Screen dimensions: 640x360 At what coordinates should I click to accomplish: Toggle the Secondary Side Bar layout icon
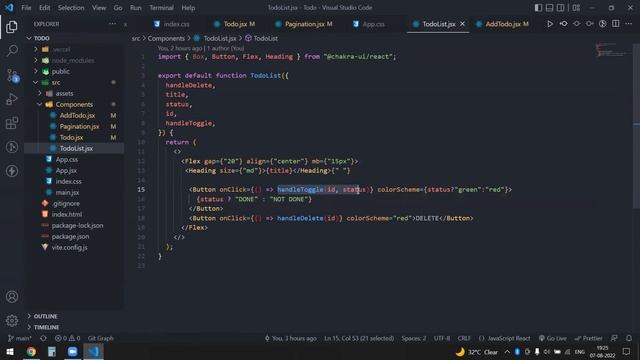[561, 8]
